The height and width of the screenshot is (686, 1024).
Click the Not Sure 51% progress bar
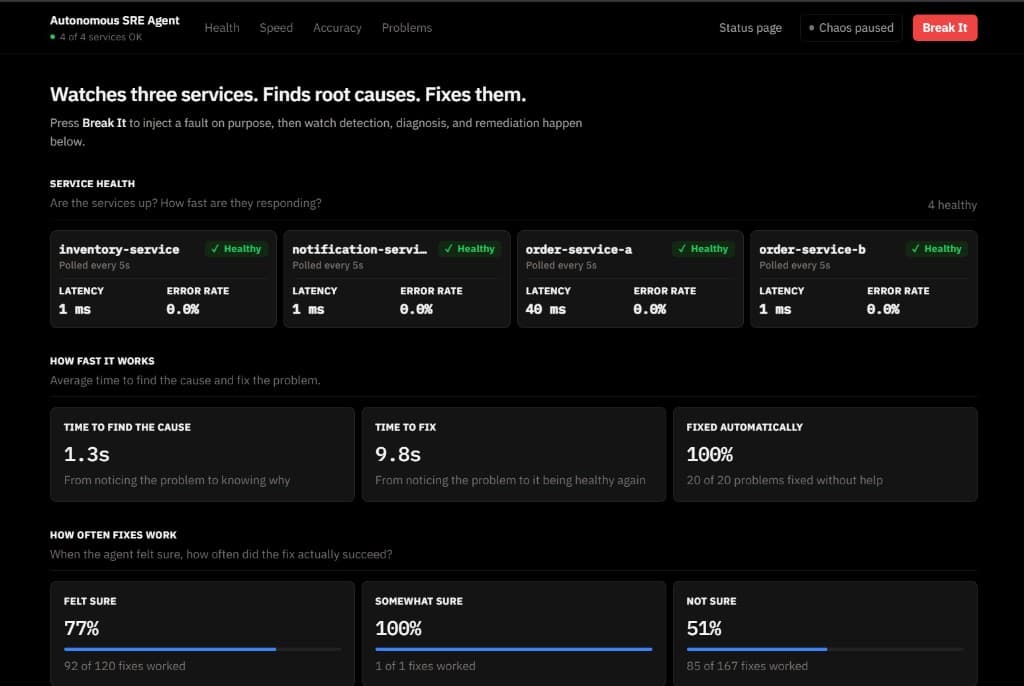825,649
